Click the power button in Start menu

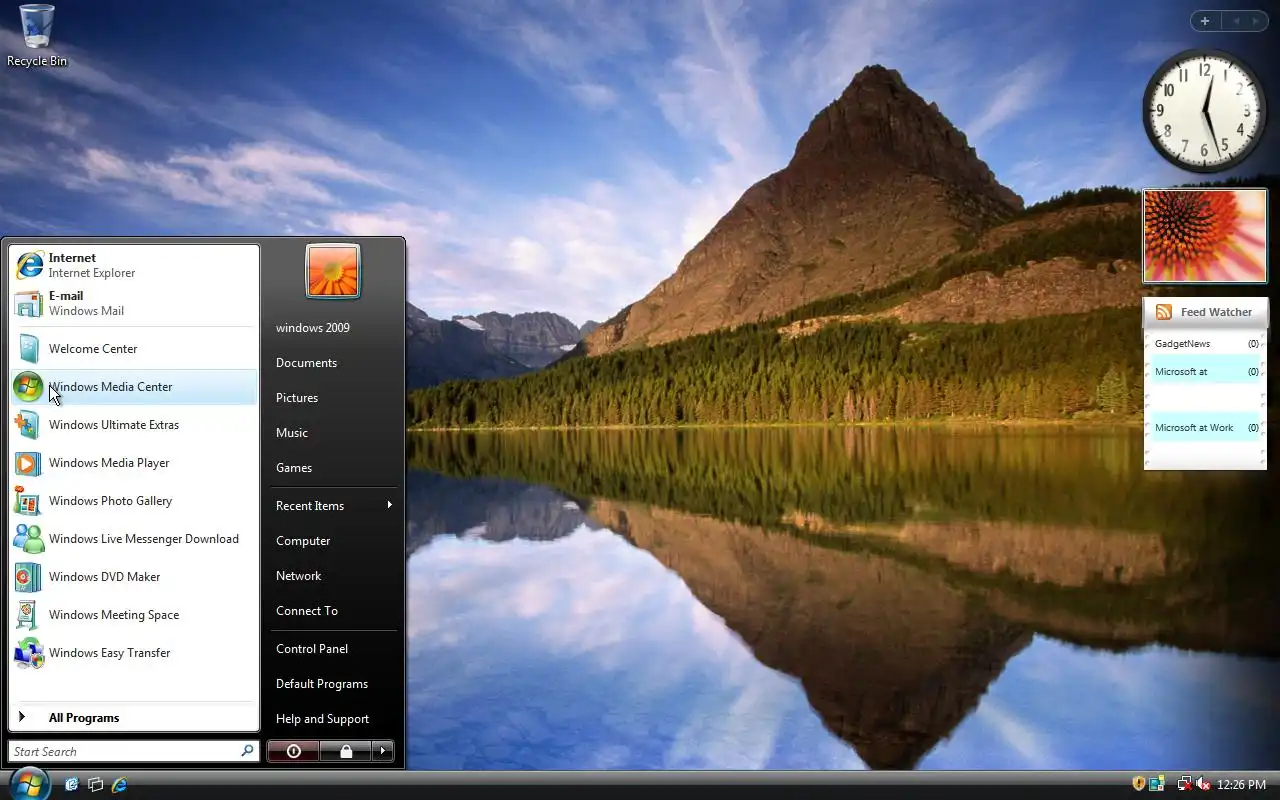pyautogui.click(x=293, y=751)
